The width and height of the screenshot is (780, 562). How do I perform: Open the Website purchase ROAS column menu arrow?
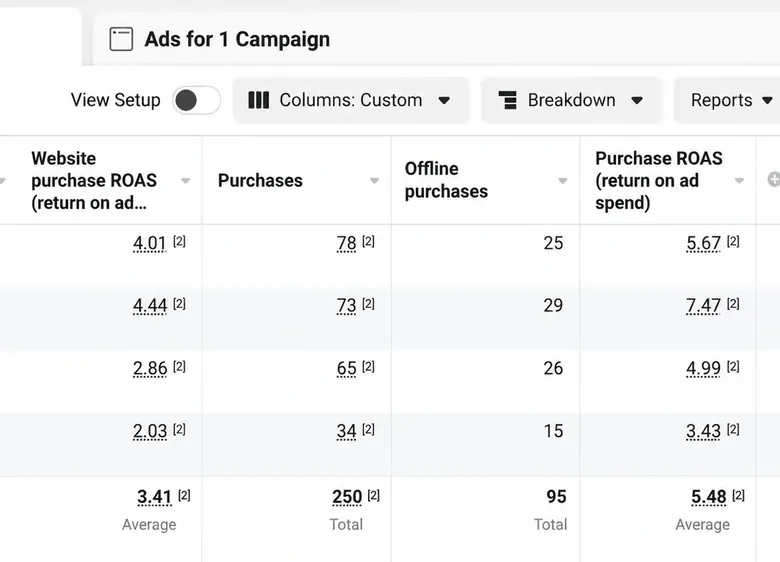click(186, 181)
